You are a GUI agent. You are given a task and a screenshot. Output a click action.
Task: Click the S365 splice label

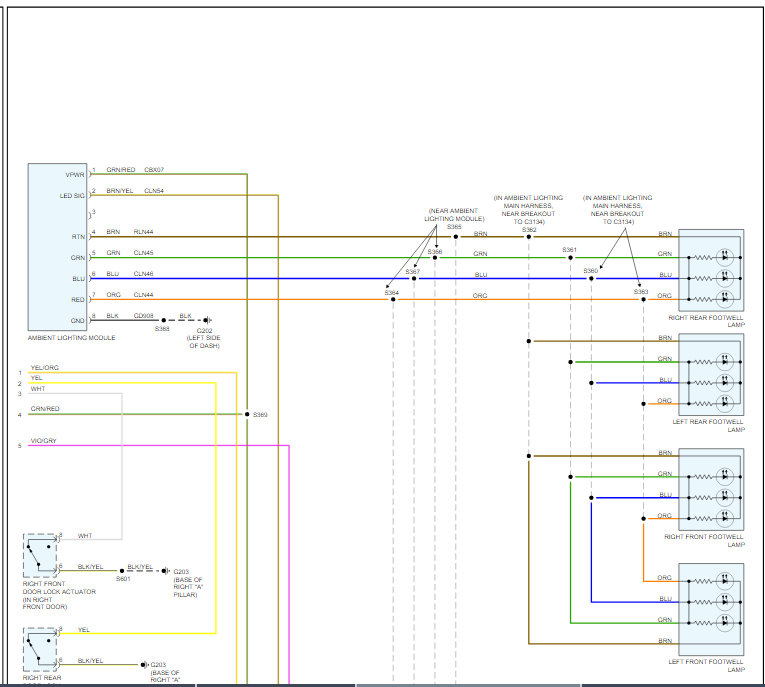tap(455, 227)
